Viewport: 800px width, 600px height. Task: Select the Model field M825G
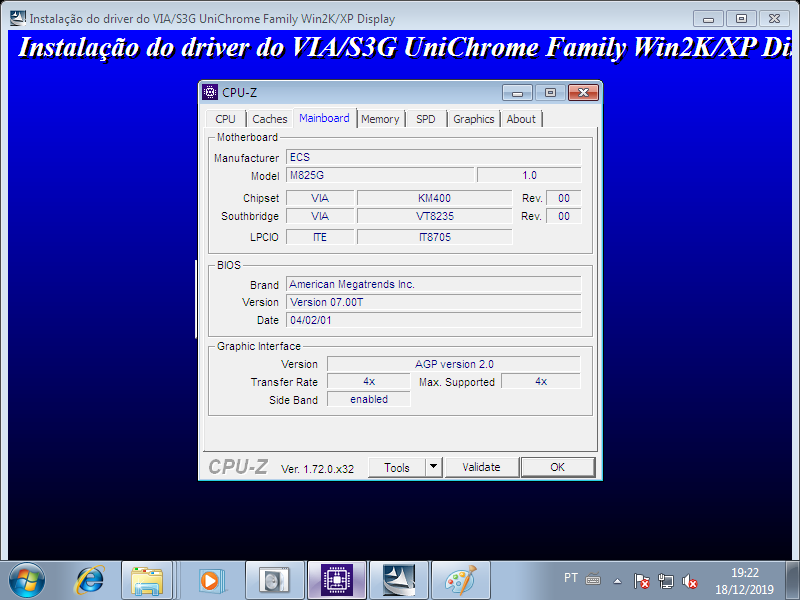[380, 175]
